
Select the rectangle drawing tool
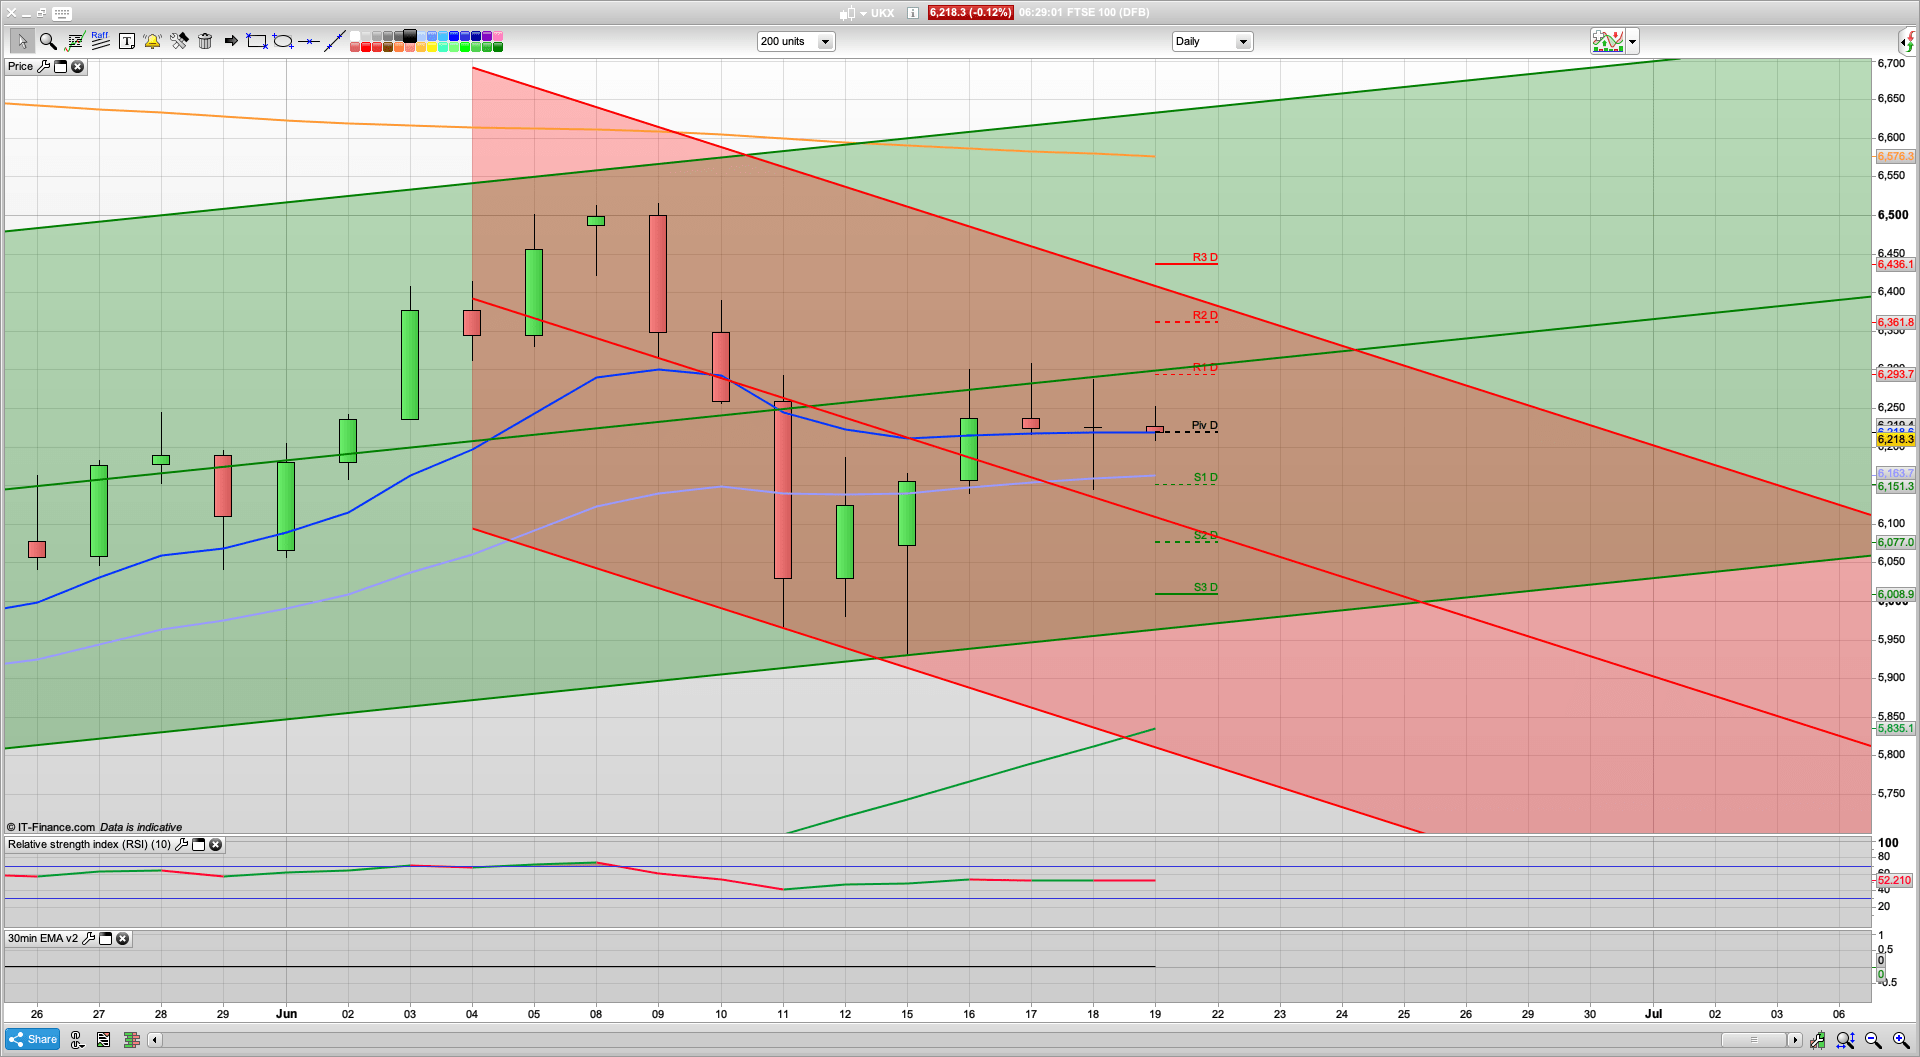click(x=257, y=41)
